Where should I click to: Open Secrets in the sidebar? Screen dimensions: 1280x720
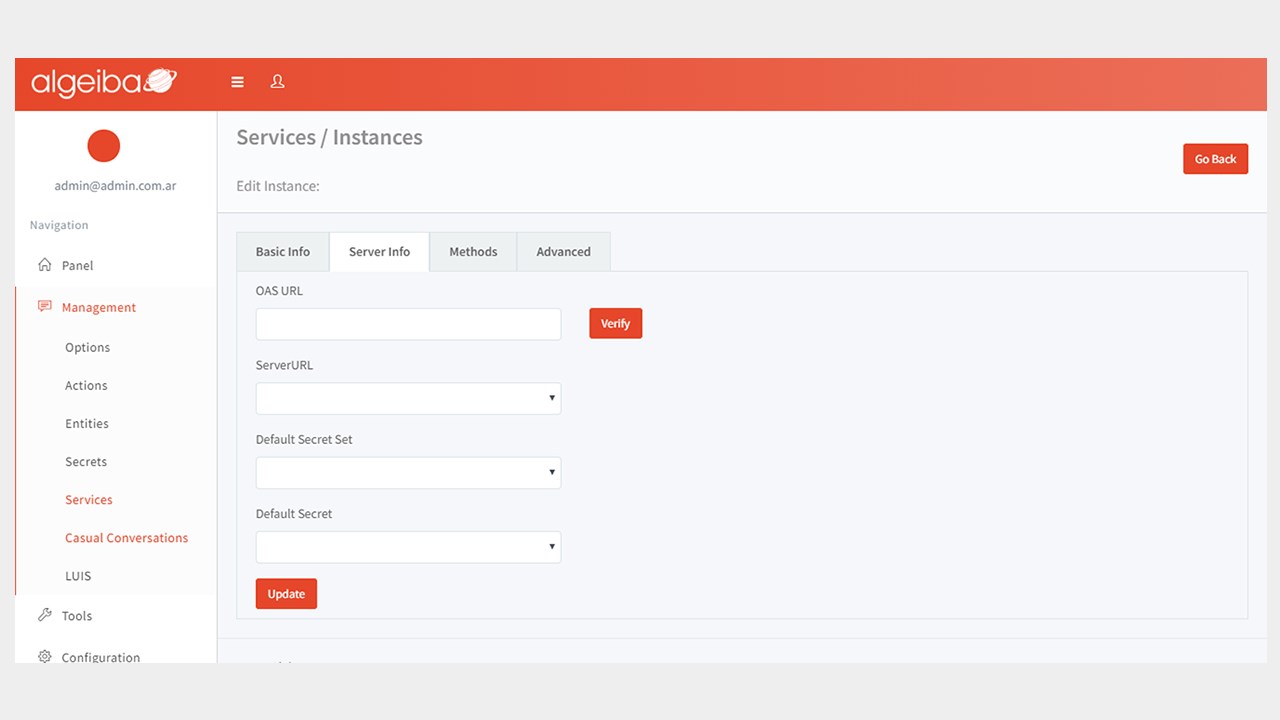tap(86, 462)
